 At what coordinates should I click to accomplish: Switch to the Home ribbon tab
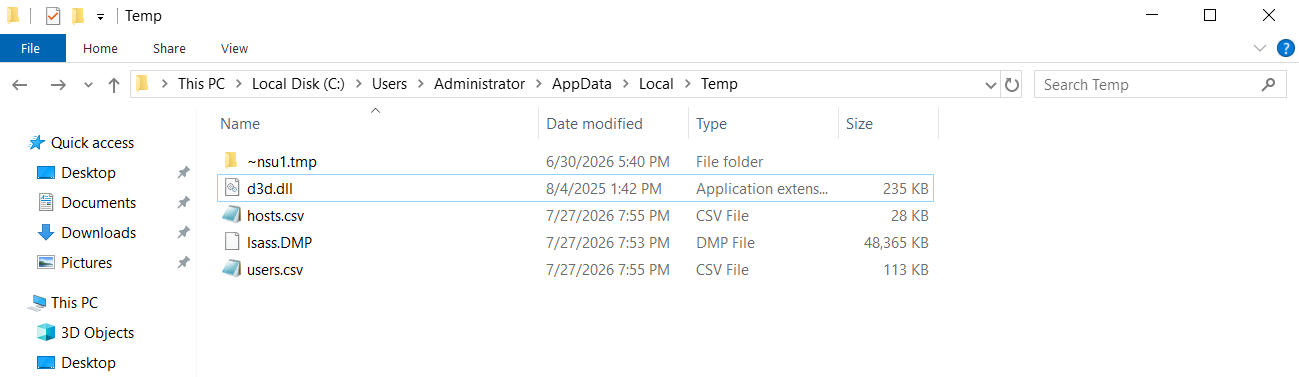(100, 48)
